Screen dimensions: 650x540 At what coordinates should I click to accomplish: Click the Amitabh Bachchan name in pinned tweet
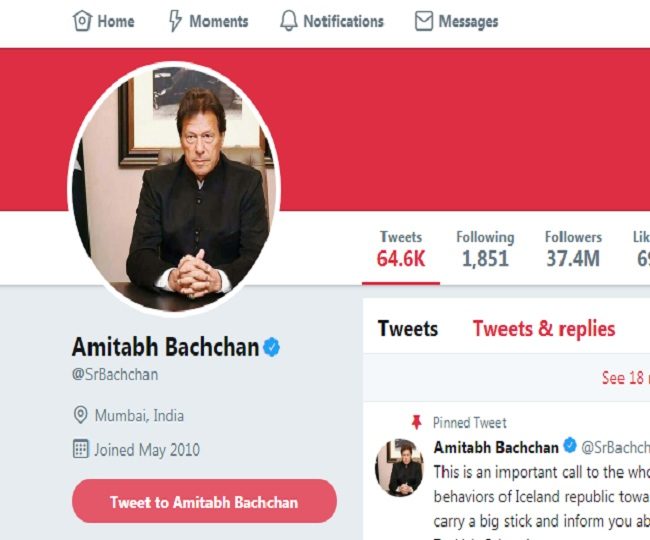(496, 446)
